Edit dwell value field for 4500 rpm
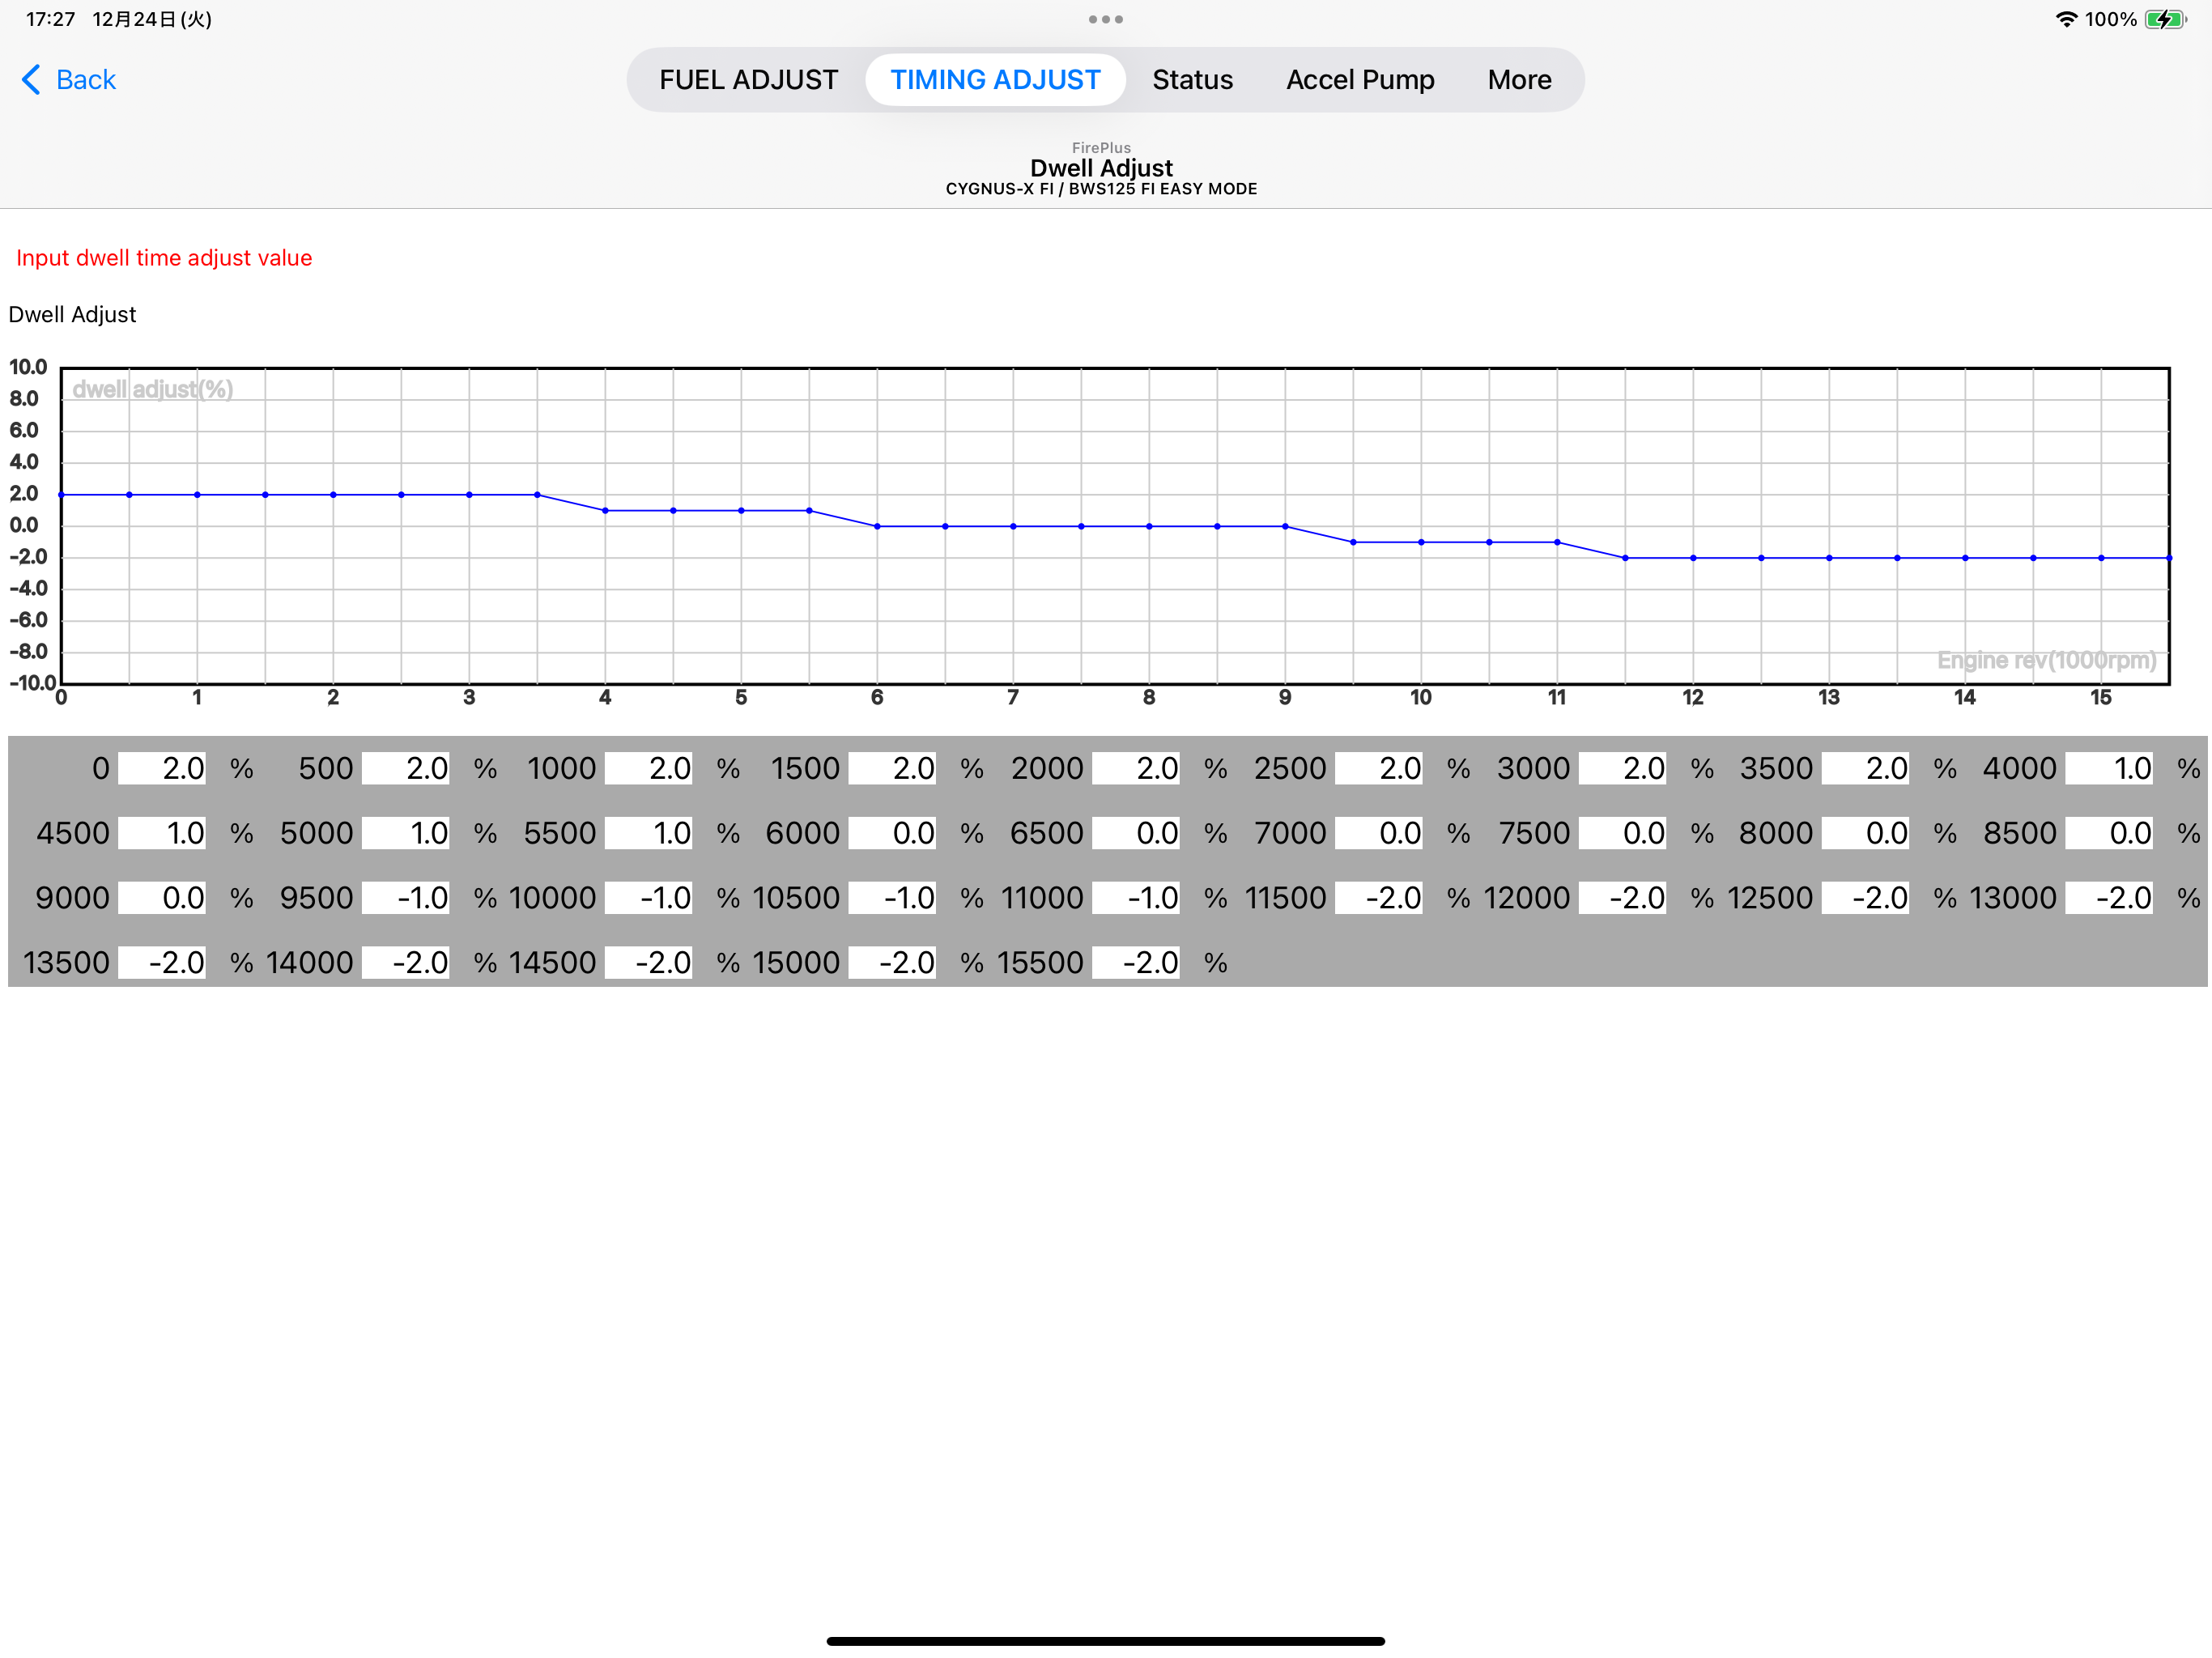 click(x=162, y=833)
